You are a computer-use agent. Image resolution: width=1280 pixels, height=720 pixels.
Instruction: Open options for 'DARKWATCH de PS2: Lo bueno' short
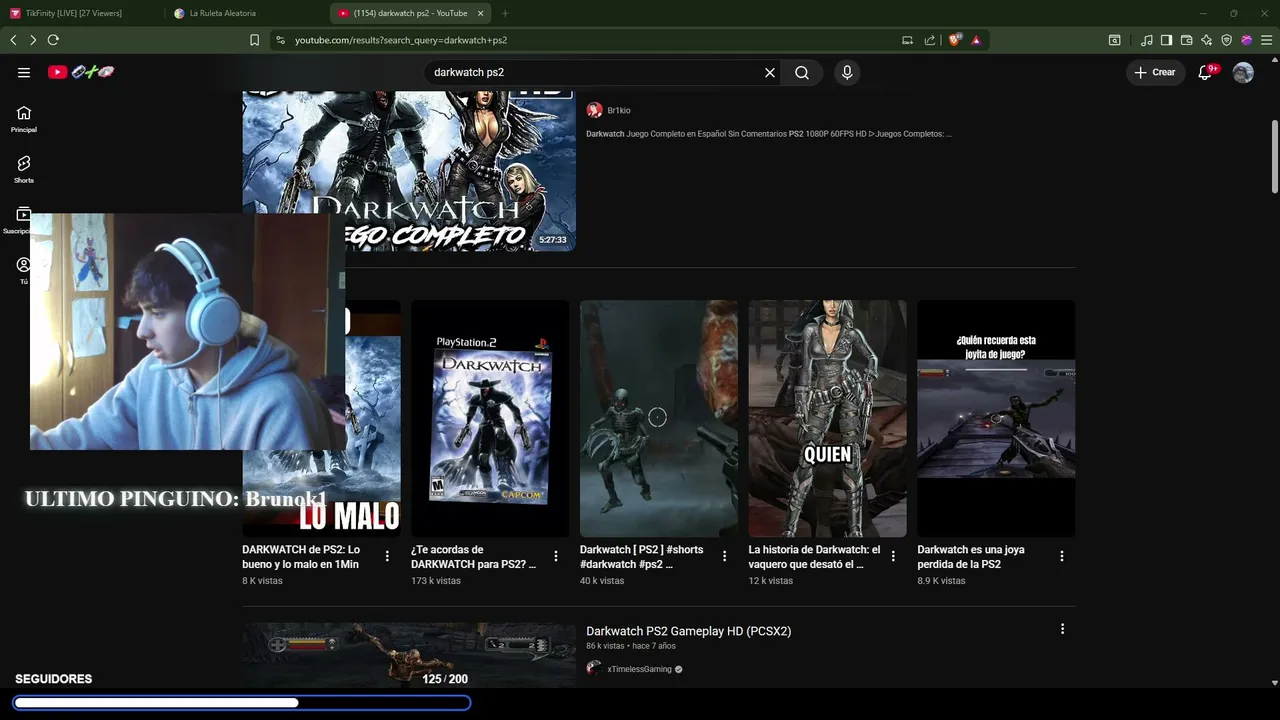pyautogui.click(x=387, y=556)
